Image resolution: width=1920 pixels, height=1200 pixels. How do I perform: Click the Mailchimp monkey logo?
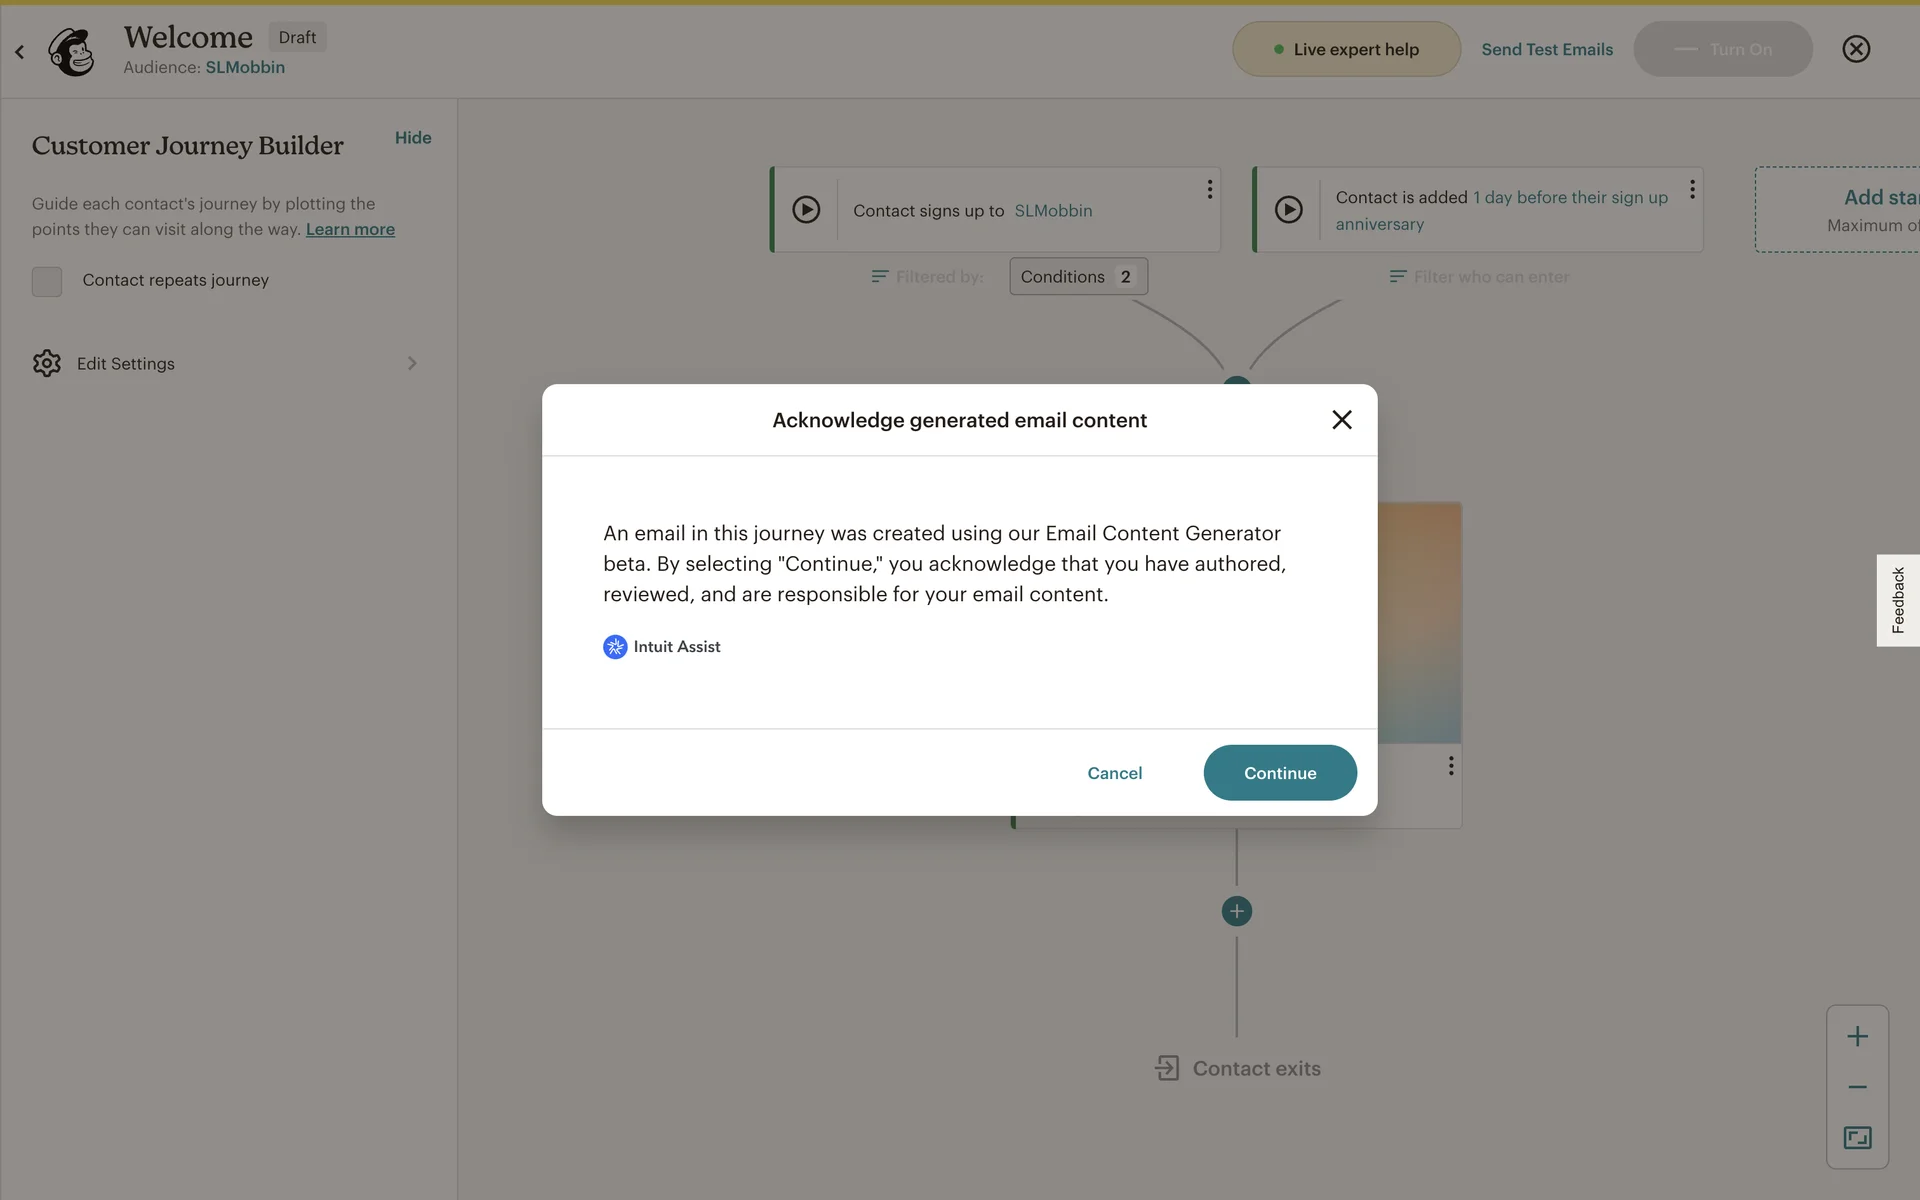point(71,51)
